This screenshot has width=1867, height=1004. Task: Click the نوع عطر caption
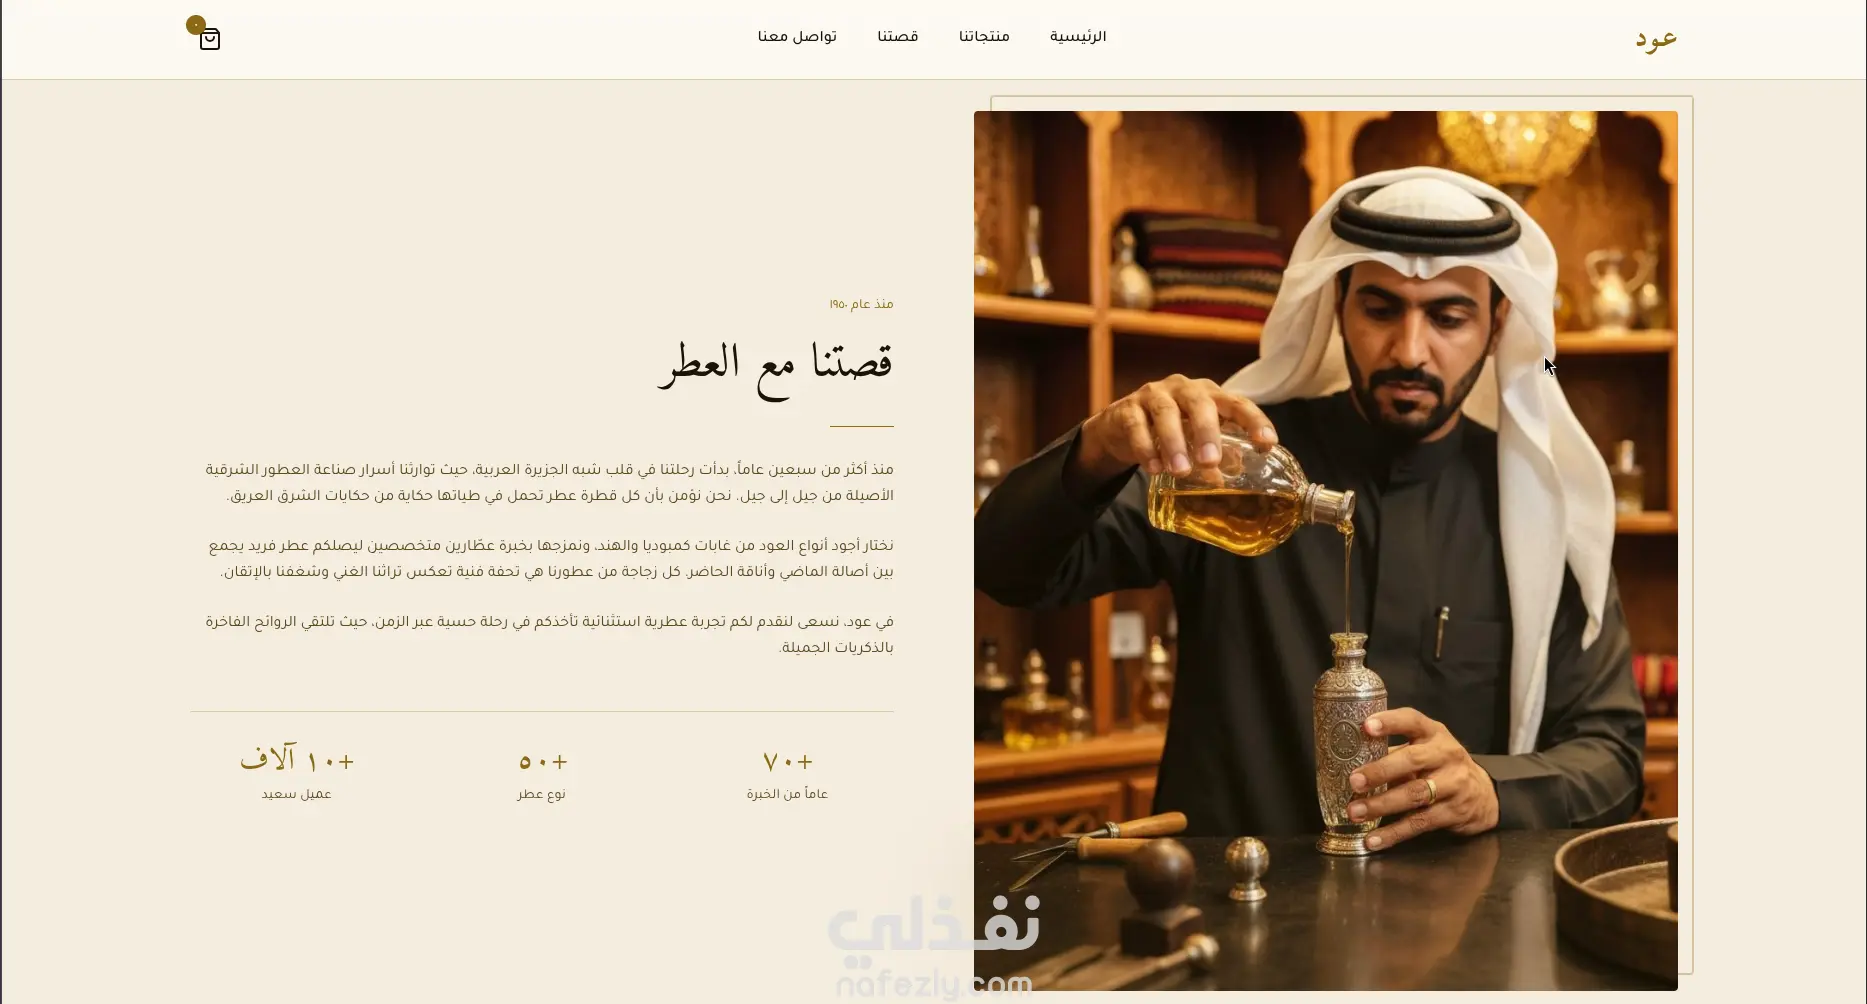point(542,794)
